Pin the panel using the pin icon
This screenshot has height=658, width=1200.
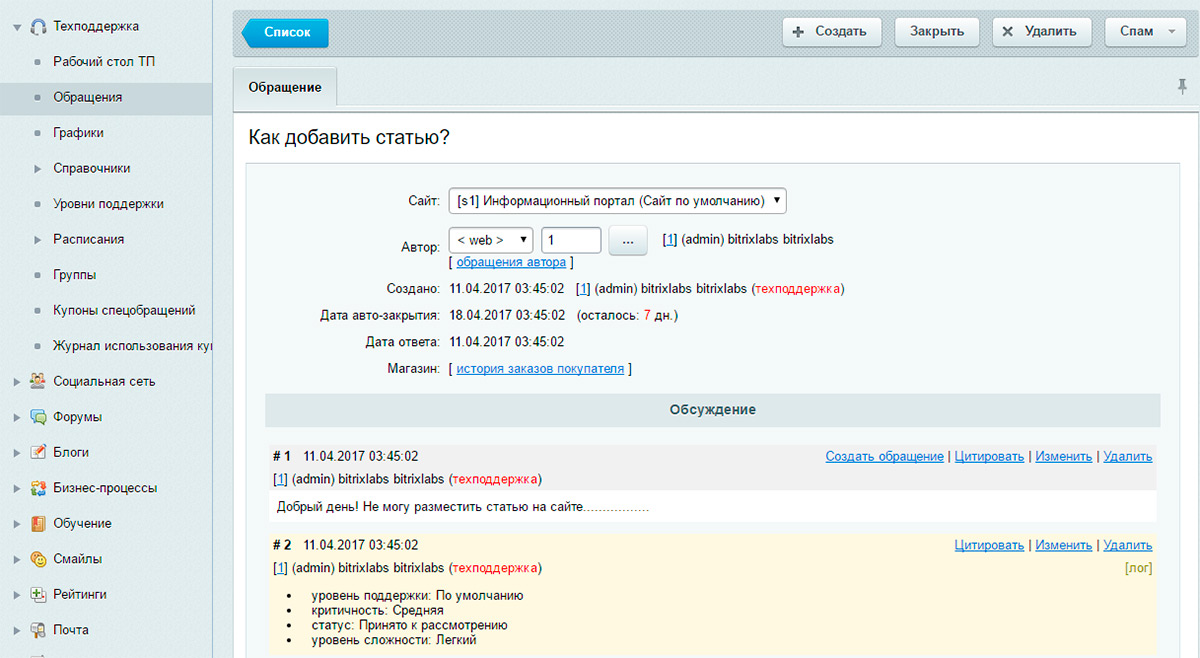[1182, 87]
